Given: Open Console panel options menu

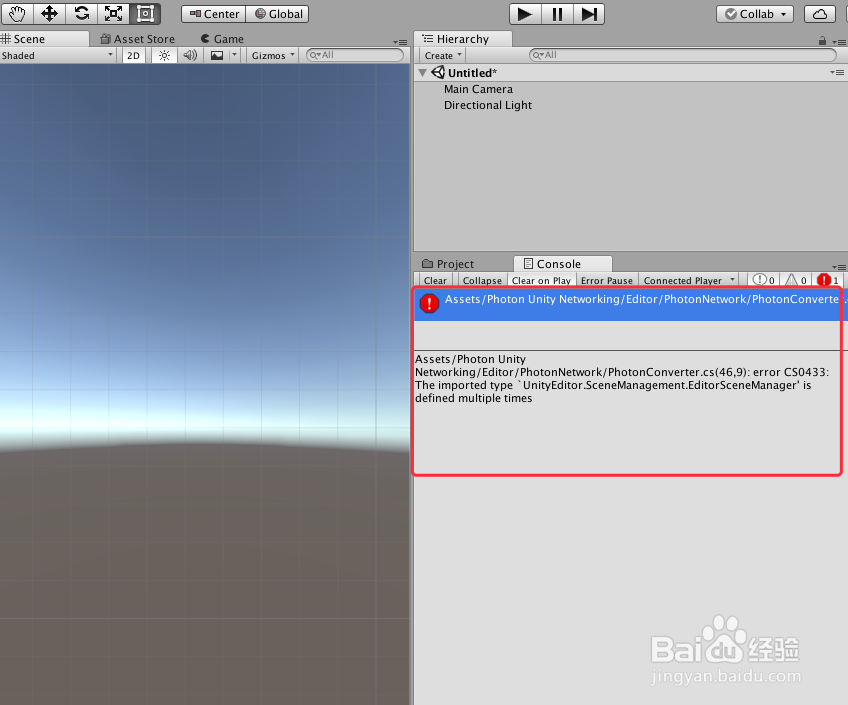Looking at the screenshot, I should 839,267.
